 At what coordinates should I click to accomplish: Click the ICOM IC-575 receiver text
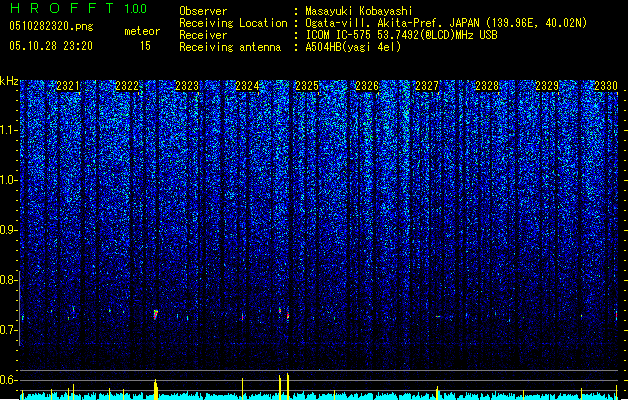401,35
